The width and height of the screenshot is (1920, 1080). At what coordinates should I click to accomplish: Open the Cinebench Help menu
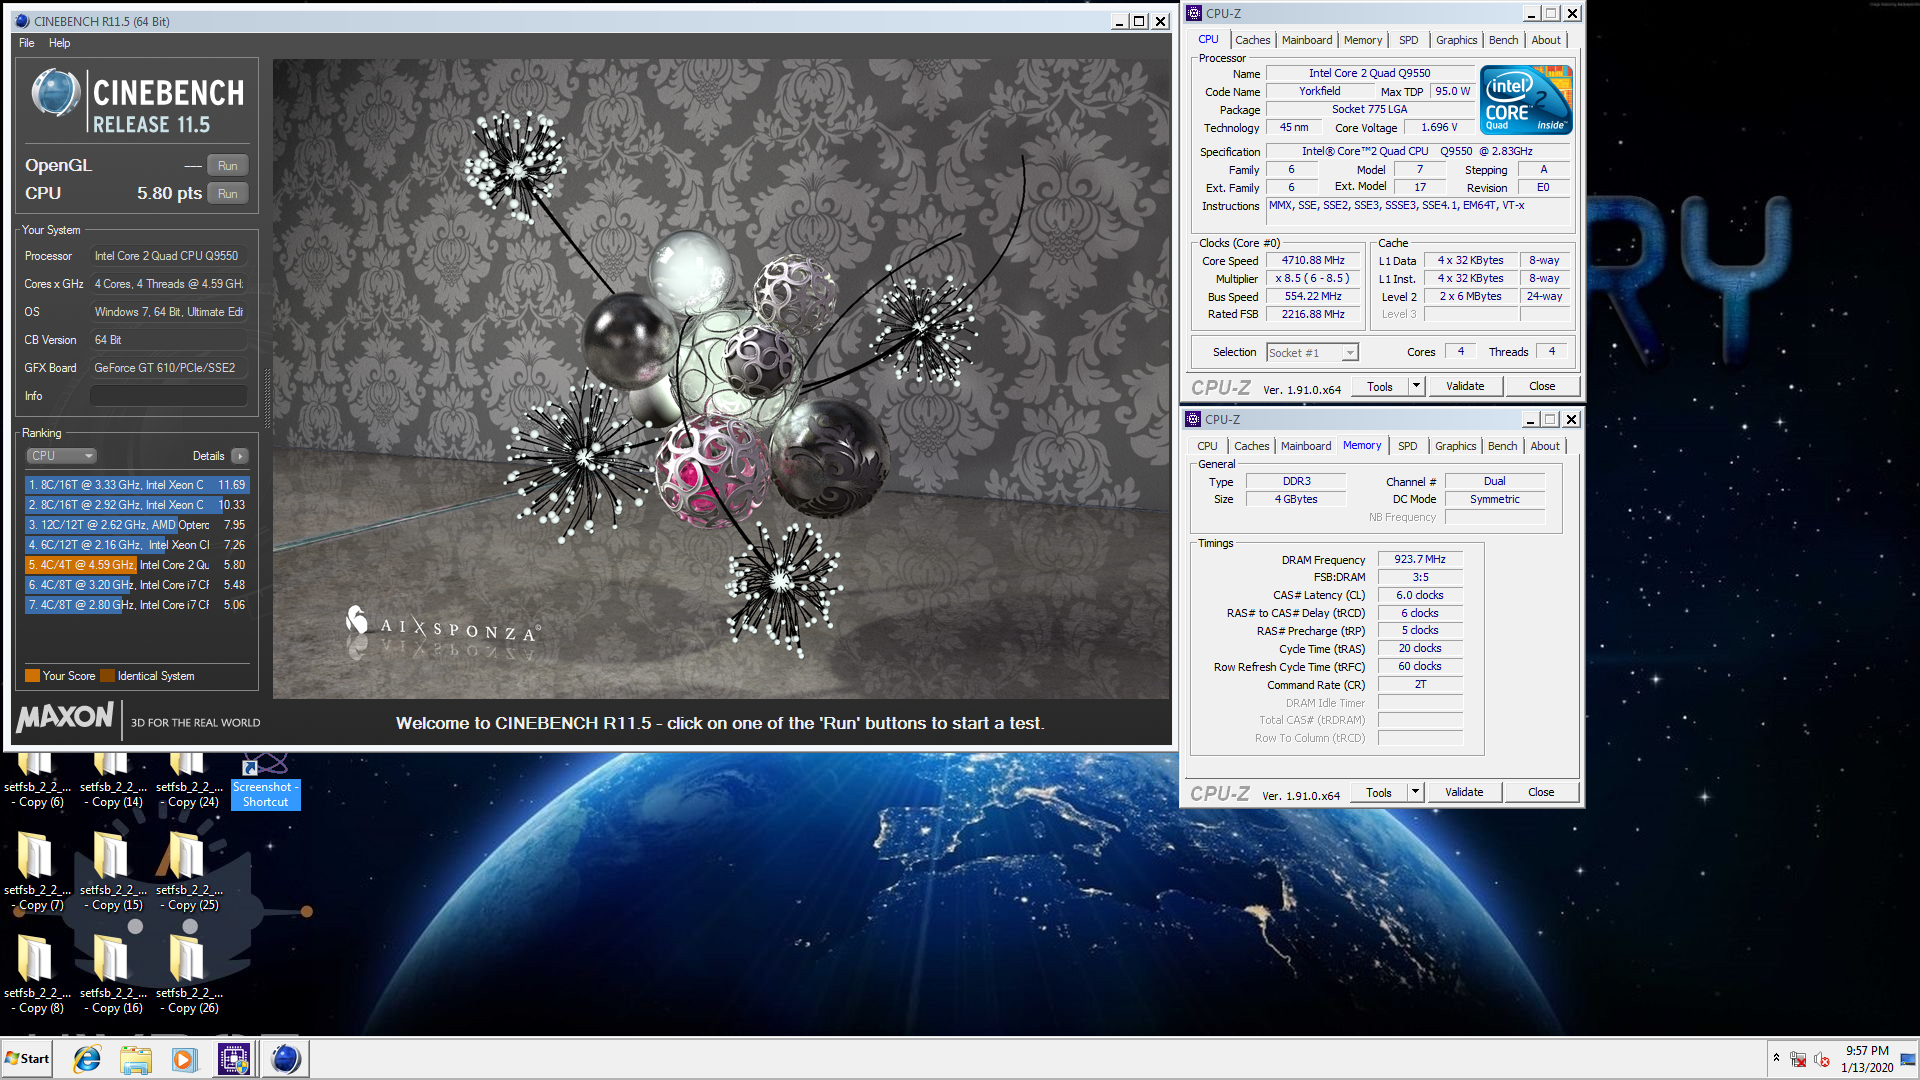(x=60, y=43)
